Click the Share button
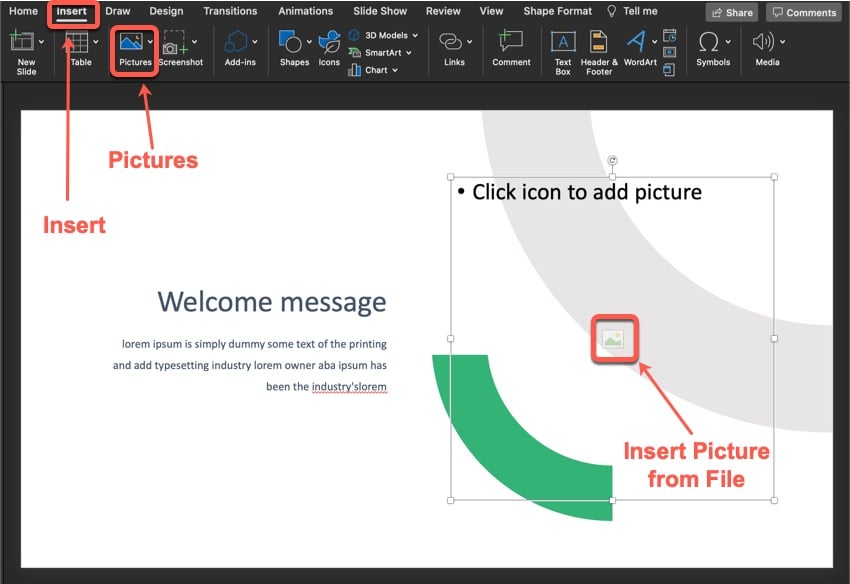850x584 pixels. click(x=731, y=12)
